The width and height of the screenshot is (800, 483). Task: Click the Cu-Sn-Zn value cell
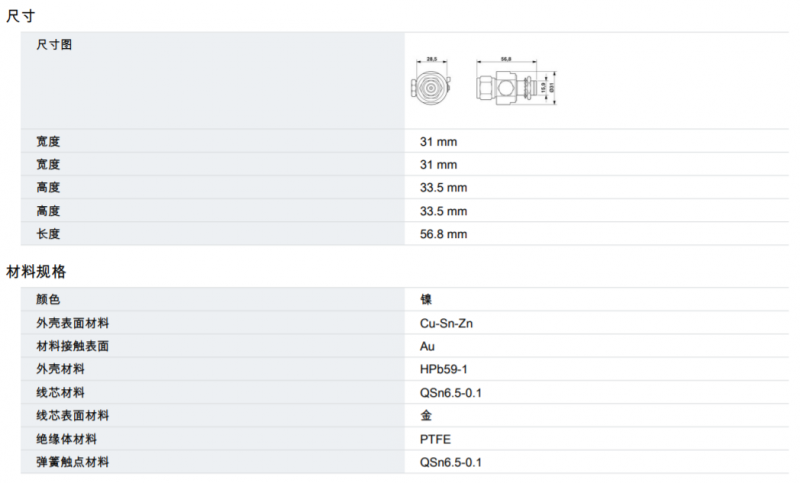[x=448, y=323]
